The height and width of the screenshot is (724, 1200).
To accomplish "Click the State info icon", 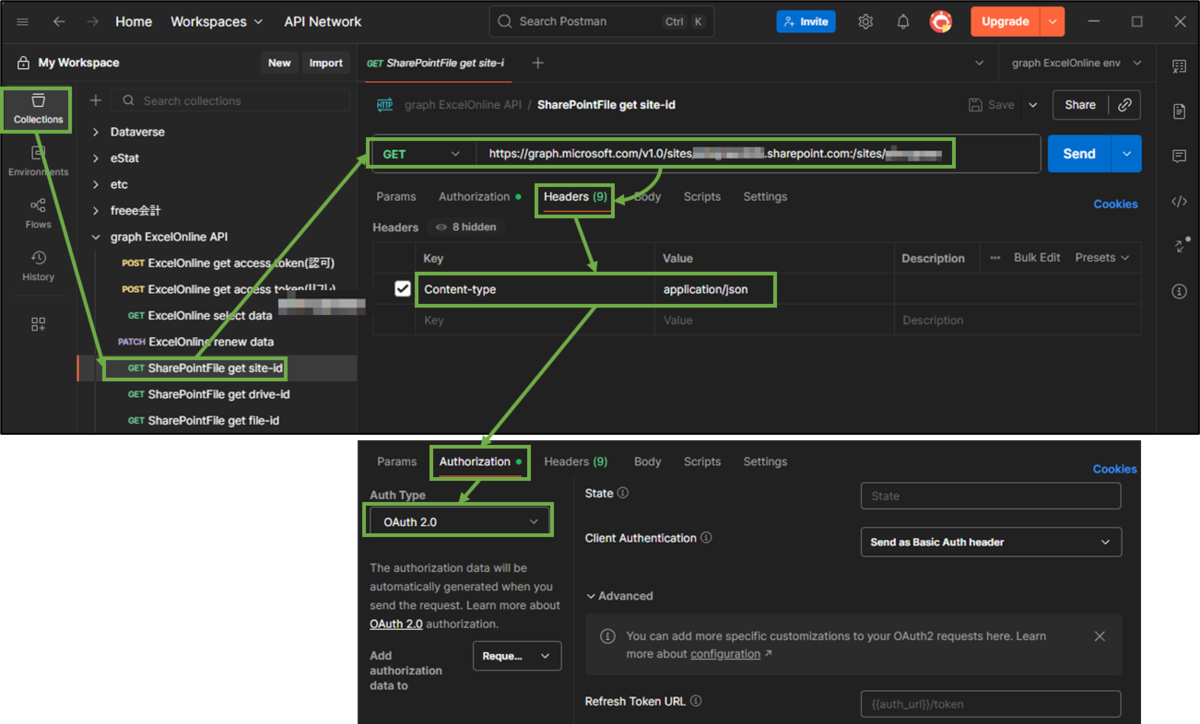I will (623, 493).
